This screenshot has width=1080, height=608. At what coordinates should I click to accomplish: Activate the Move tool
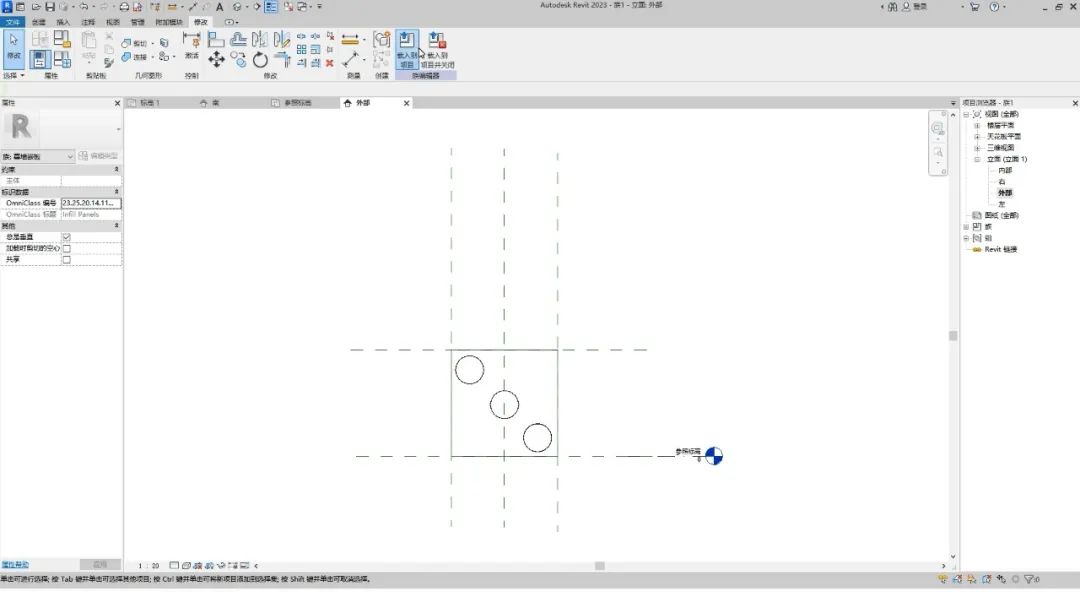pyautogui.click(x=216, y=59)
